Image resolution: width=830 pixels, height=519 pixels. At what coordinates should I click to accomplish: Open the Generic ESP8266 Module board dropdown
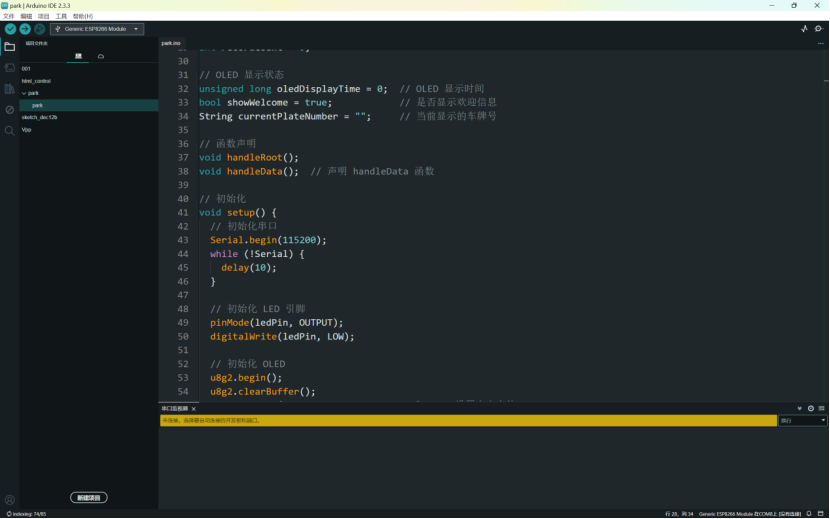tap(97, 29)
